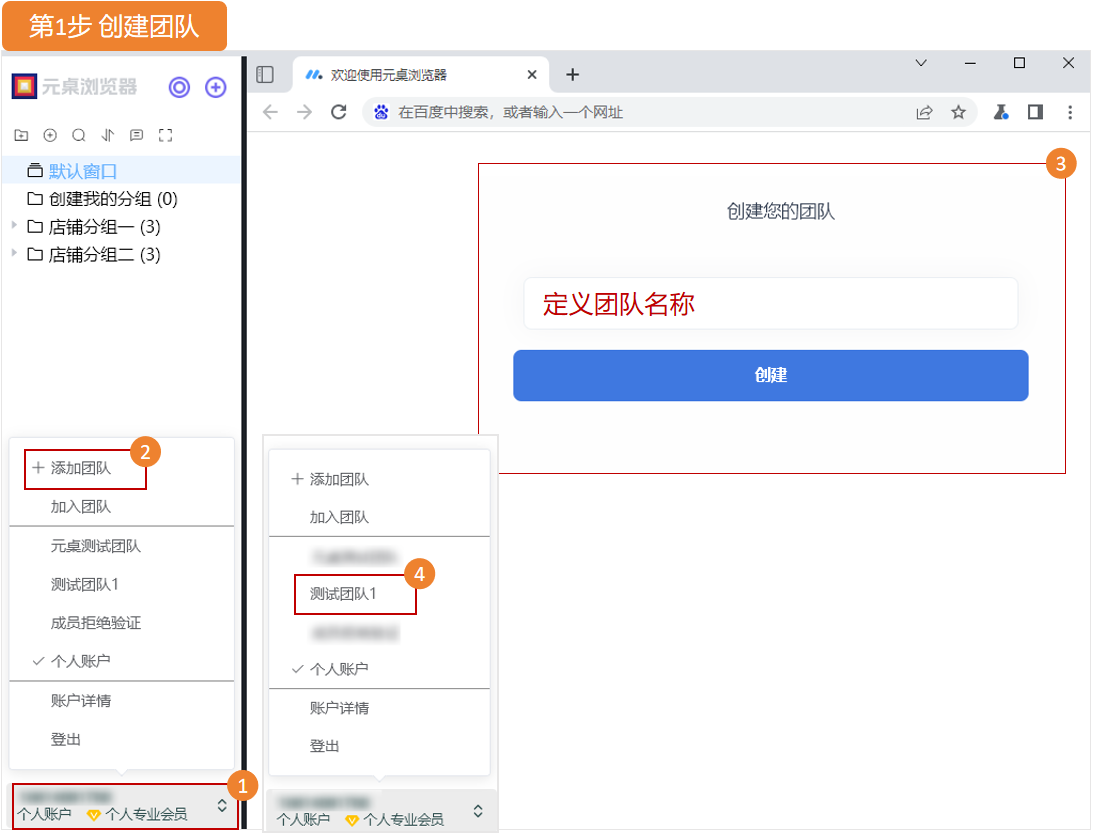Focus the 定义团队名称 team name field

(770, 303)
